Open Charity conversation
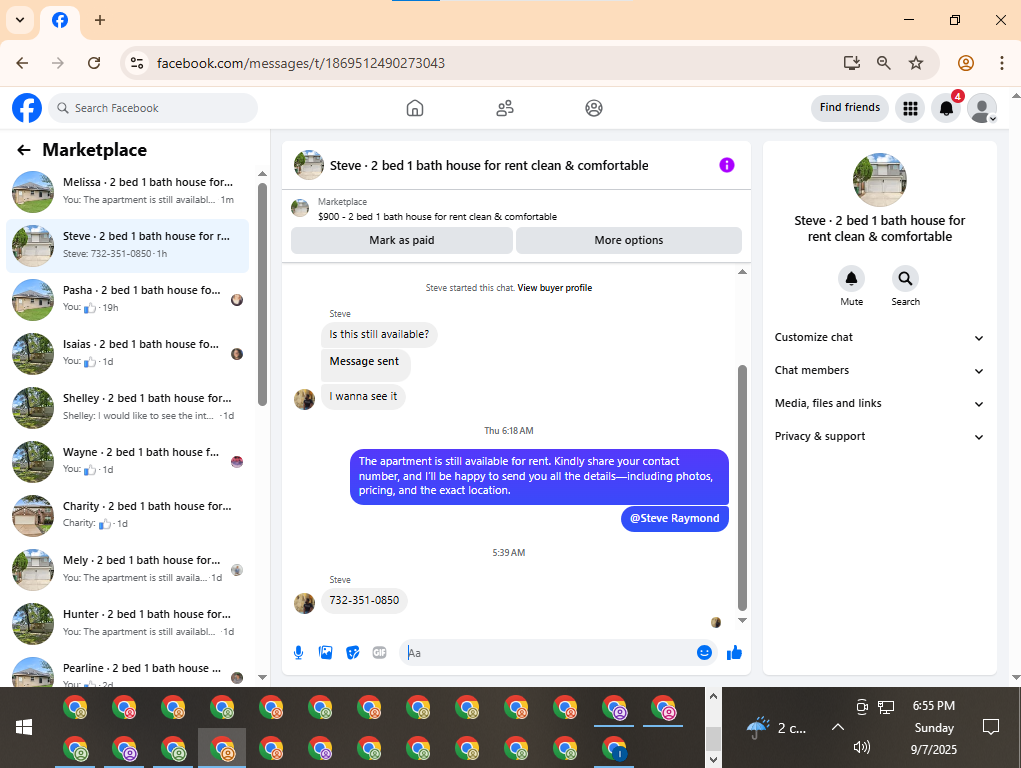This screenshot has width=1021, height=768. pos(128,516)
